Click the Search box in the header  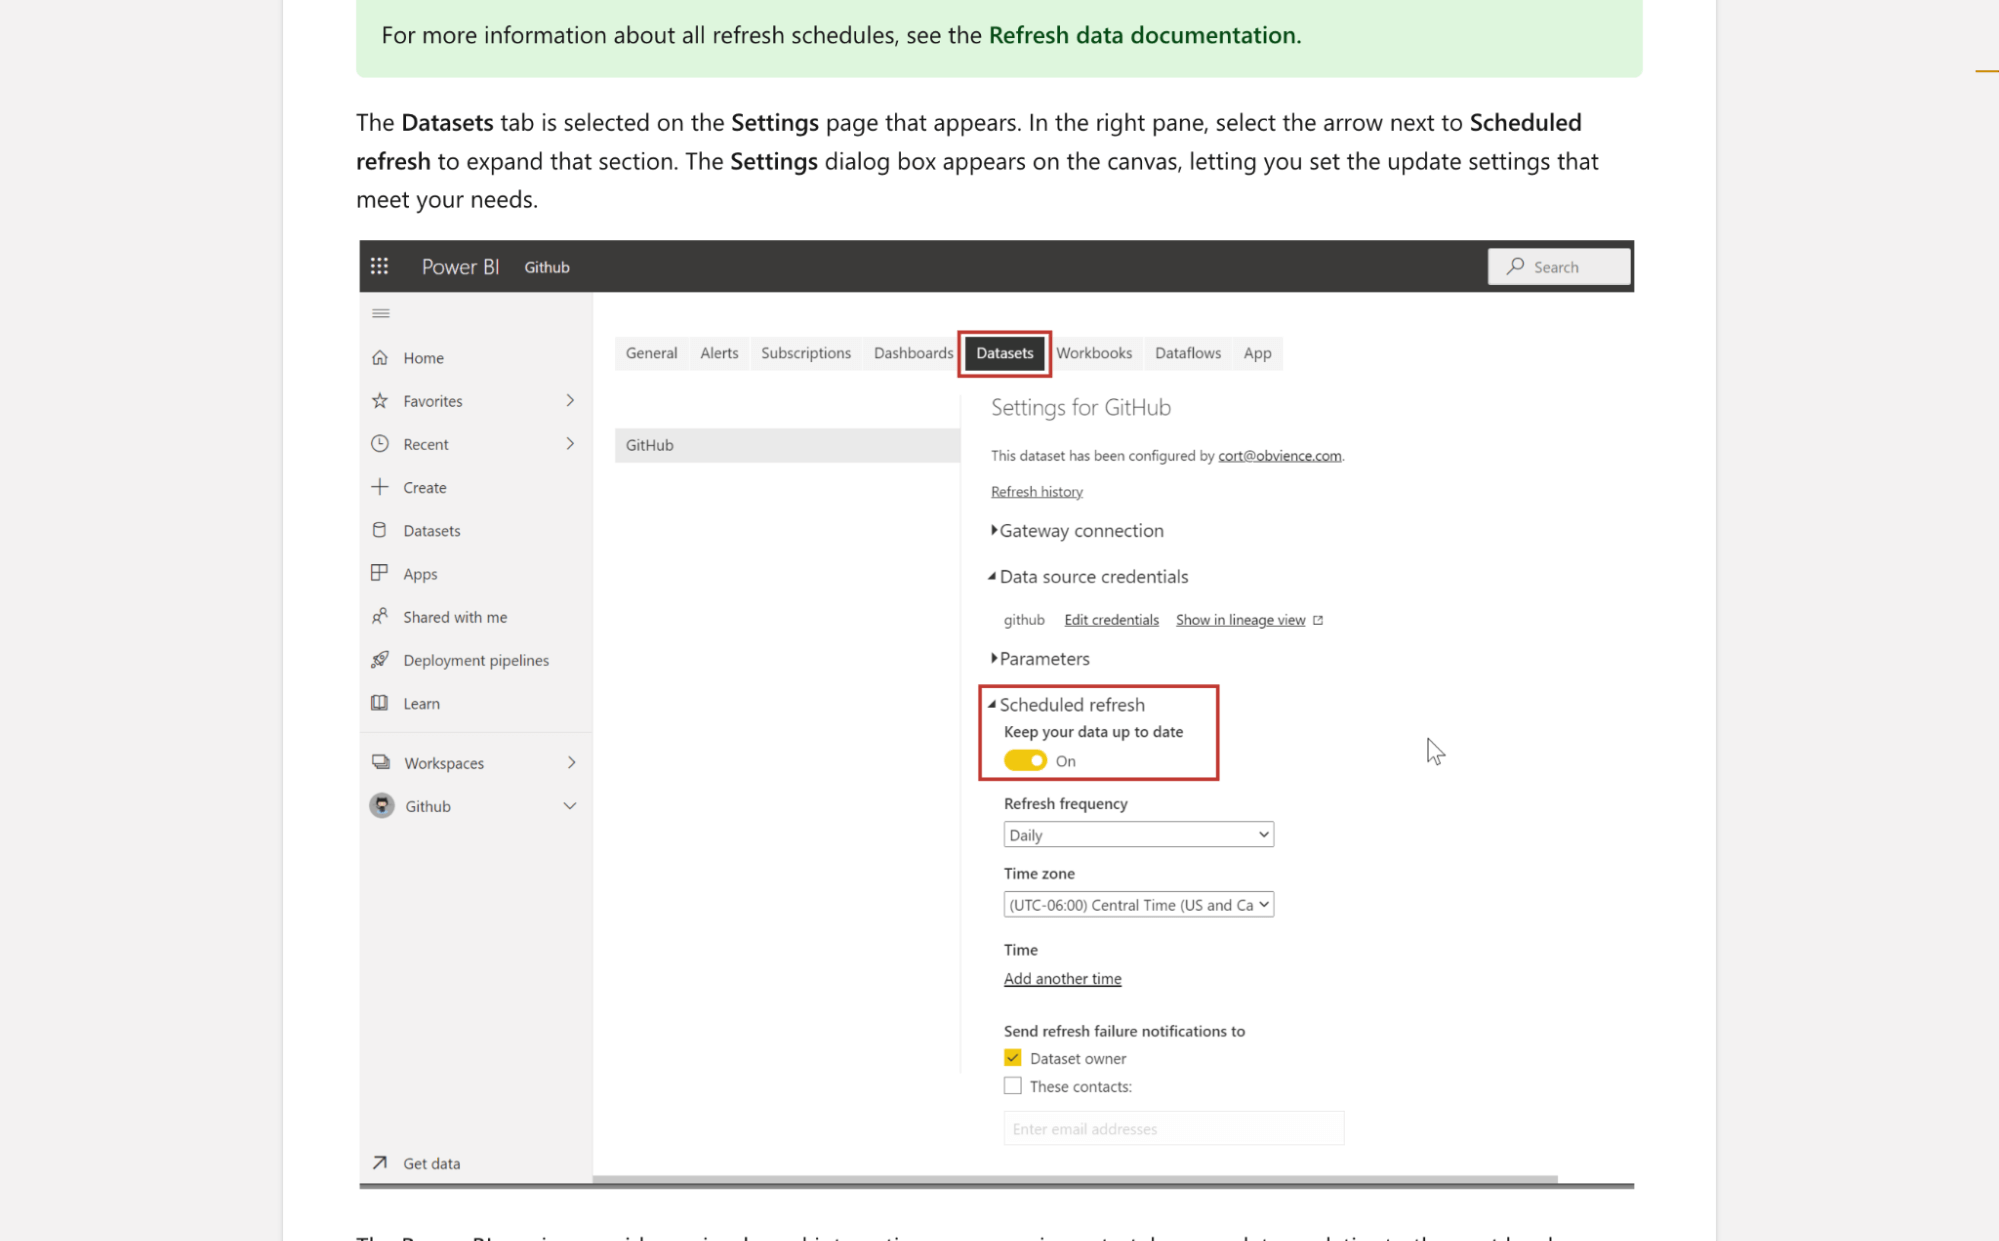[1559, 266]
